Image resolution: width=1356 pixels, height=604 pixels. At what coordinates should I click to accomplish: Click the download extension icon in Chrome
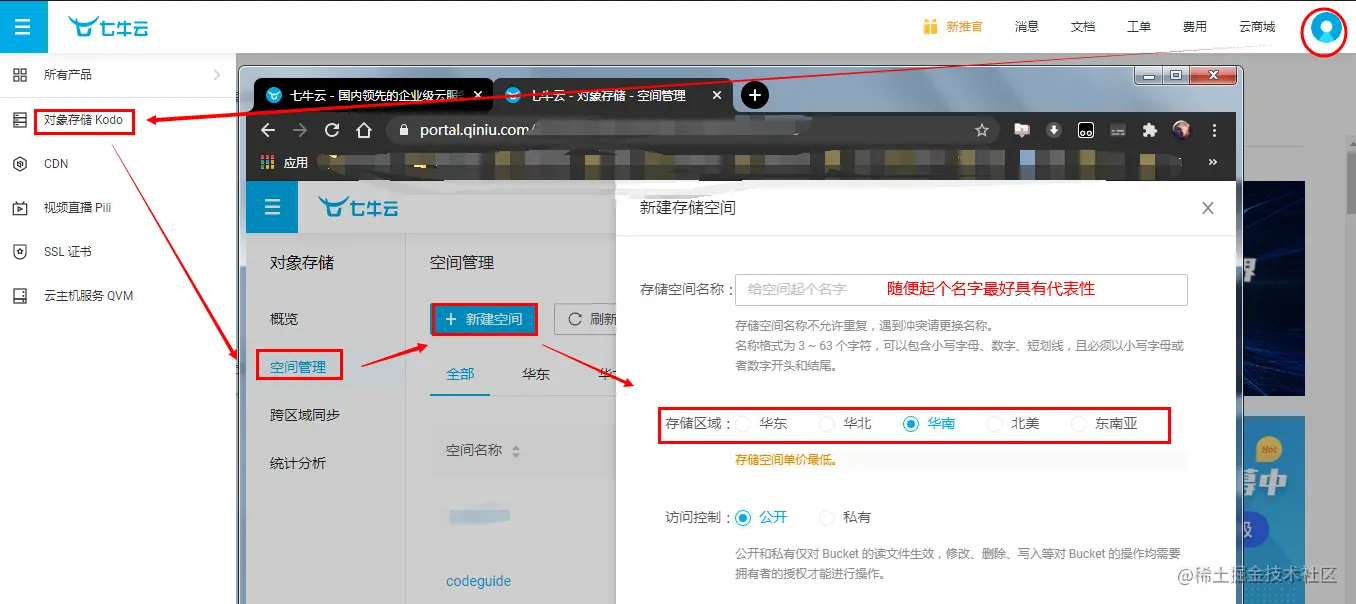pos(1054,130)
